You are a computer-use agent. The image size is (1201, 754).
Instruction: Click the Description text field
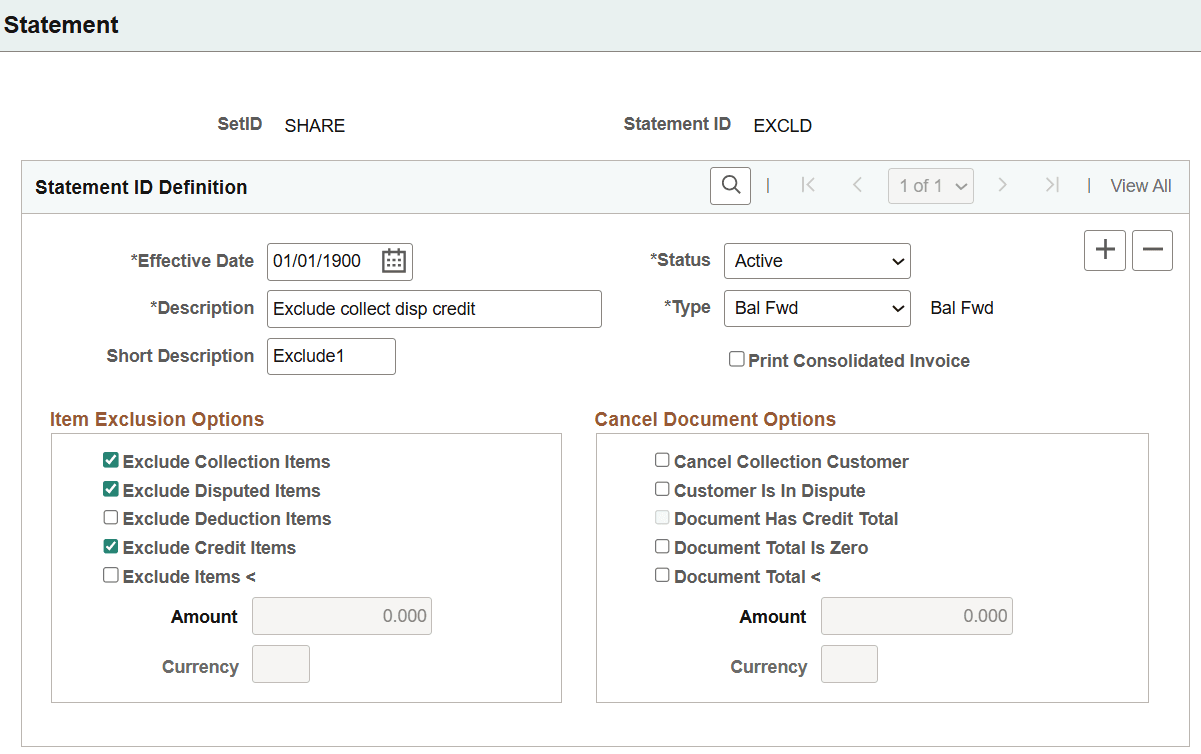point(434,309)
